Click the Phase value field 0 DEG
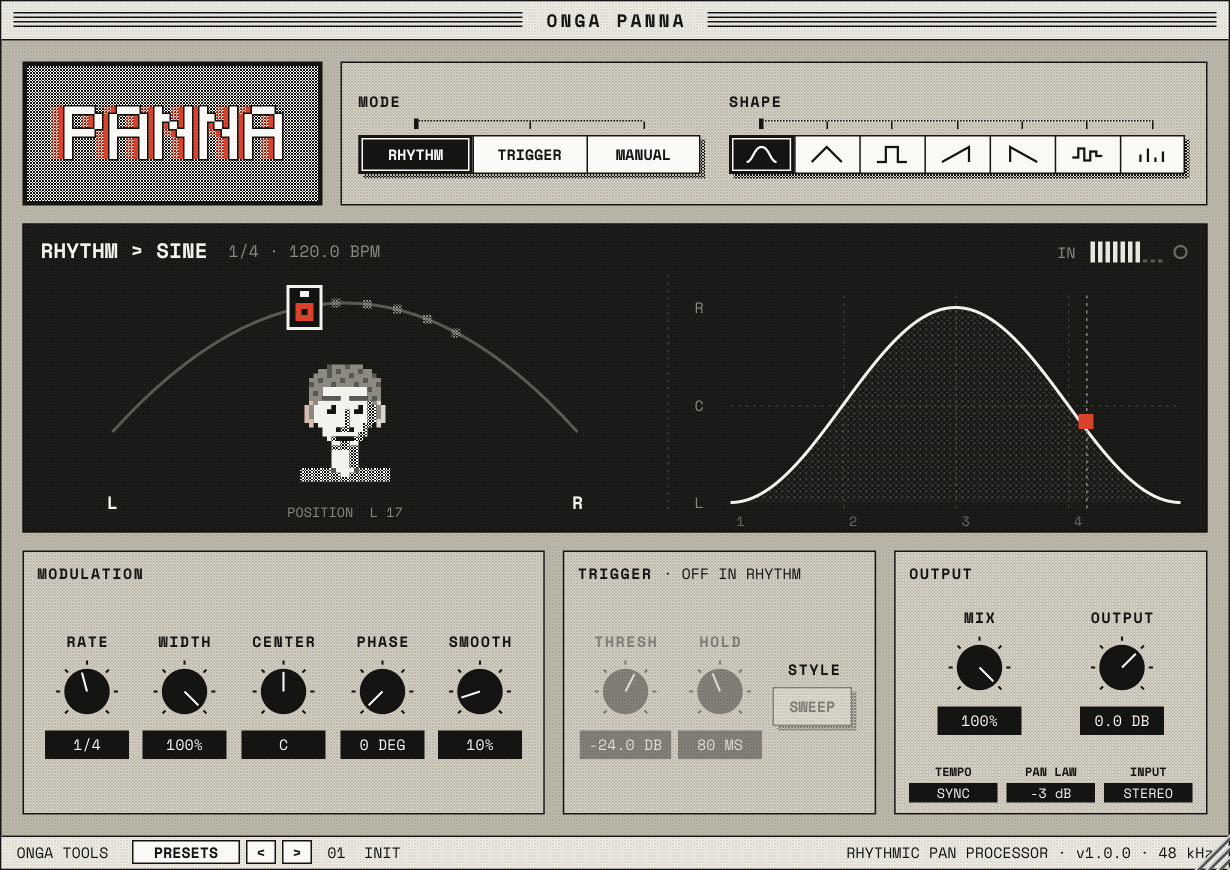 click(x=382, y=745)
